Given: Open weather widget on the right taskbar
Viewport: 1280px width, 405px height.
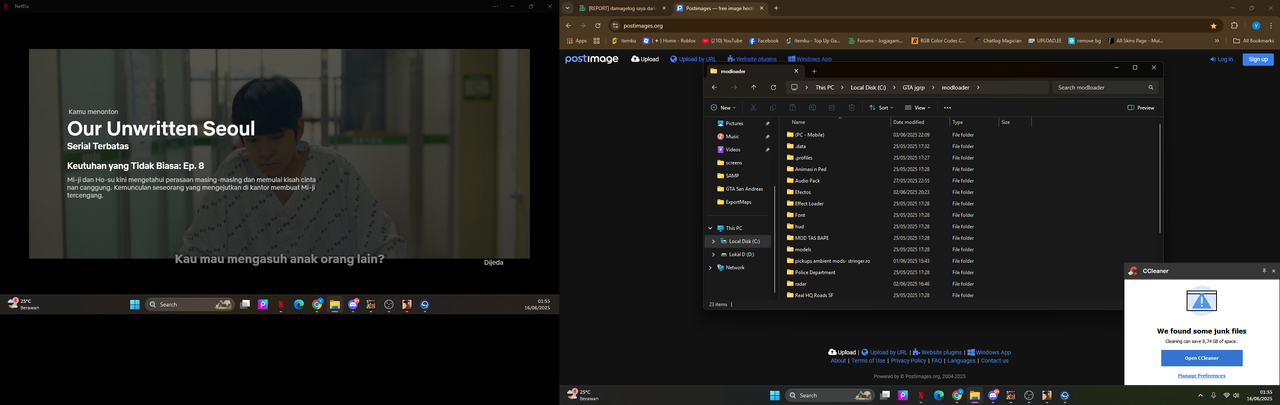Looking at the screenshot, I should pos(584,395).
